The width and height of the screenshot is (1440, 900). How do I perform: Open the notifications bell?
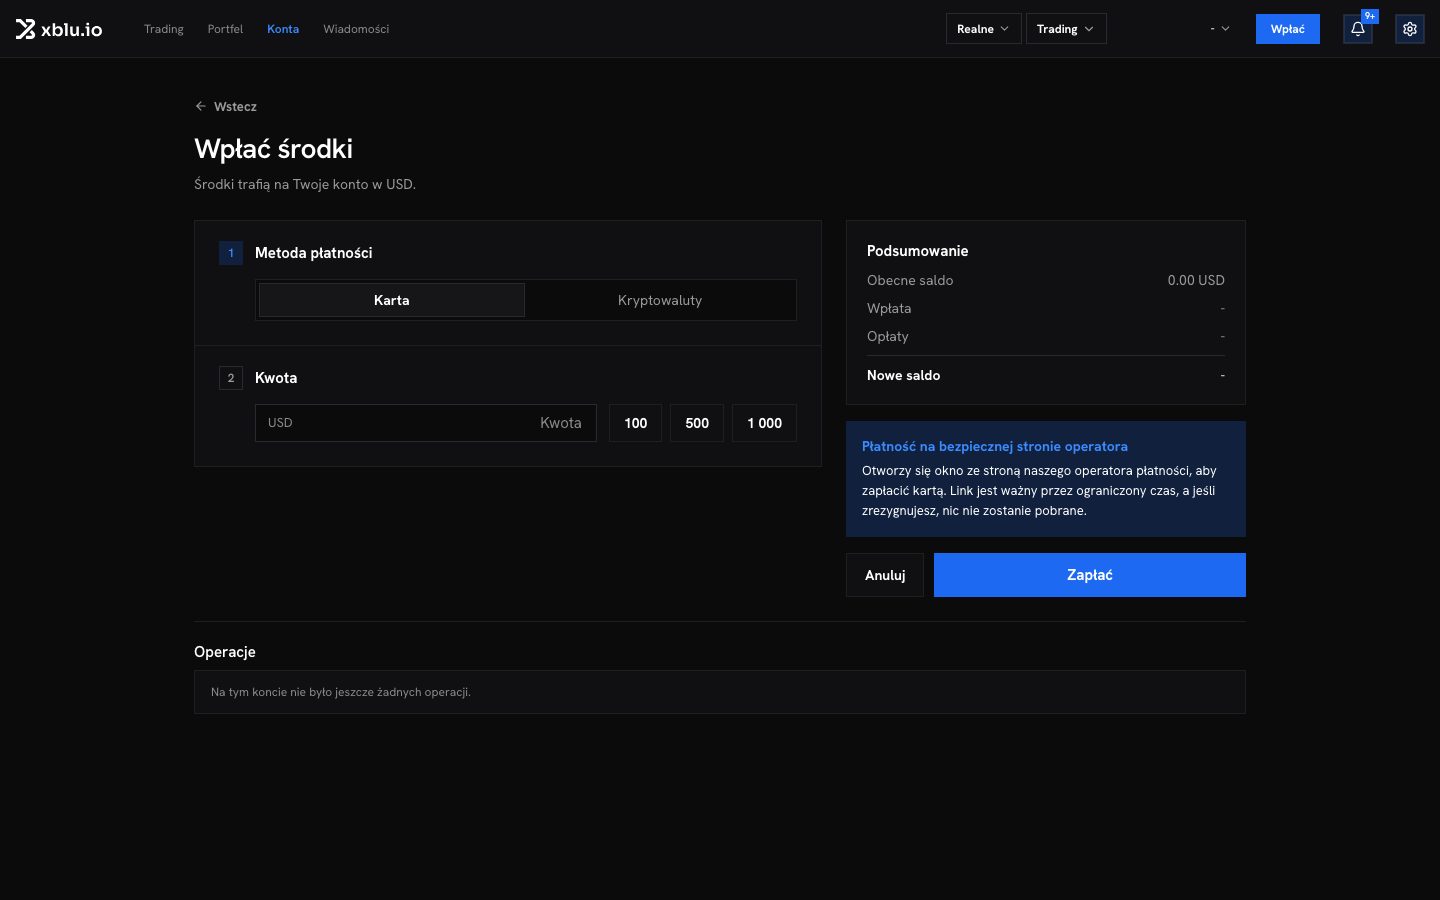(1358, 29)
